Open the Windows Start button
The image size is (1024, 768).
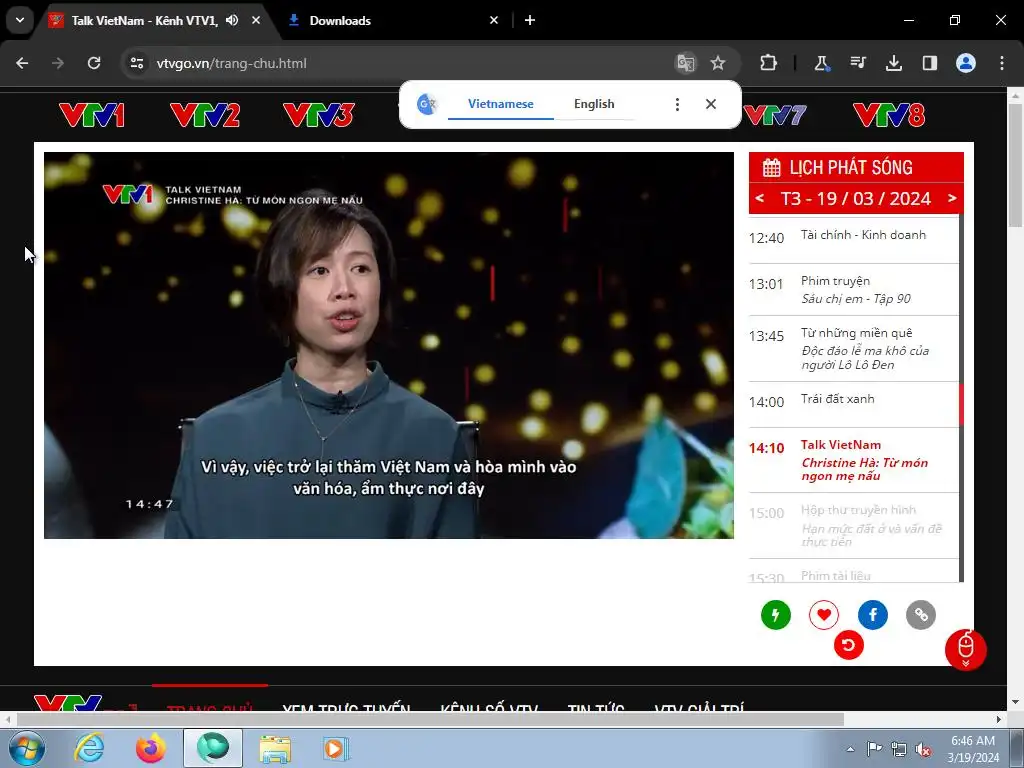[26, 748]
